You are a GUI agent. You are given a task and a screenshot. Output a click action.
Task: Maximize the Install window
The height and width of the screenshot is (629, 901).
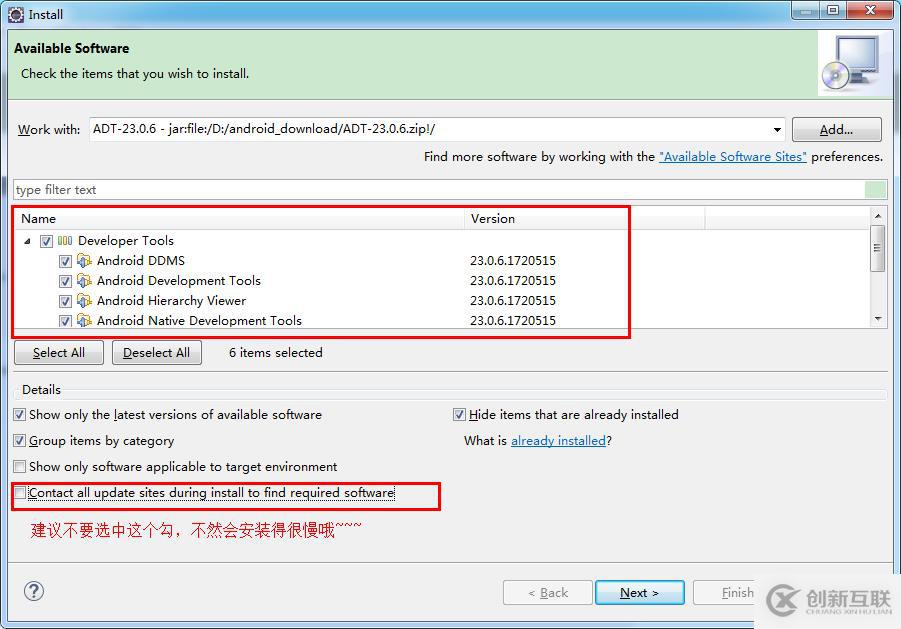(x=833, y=10)
